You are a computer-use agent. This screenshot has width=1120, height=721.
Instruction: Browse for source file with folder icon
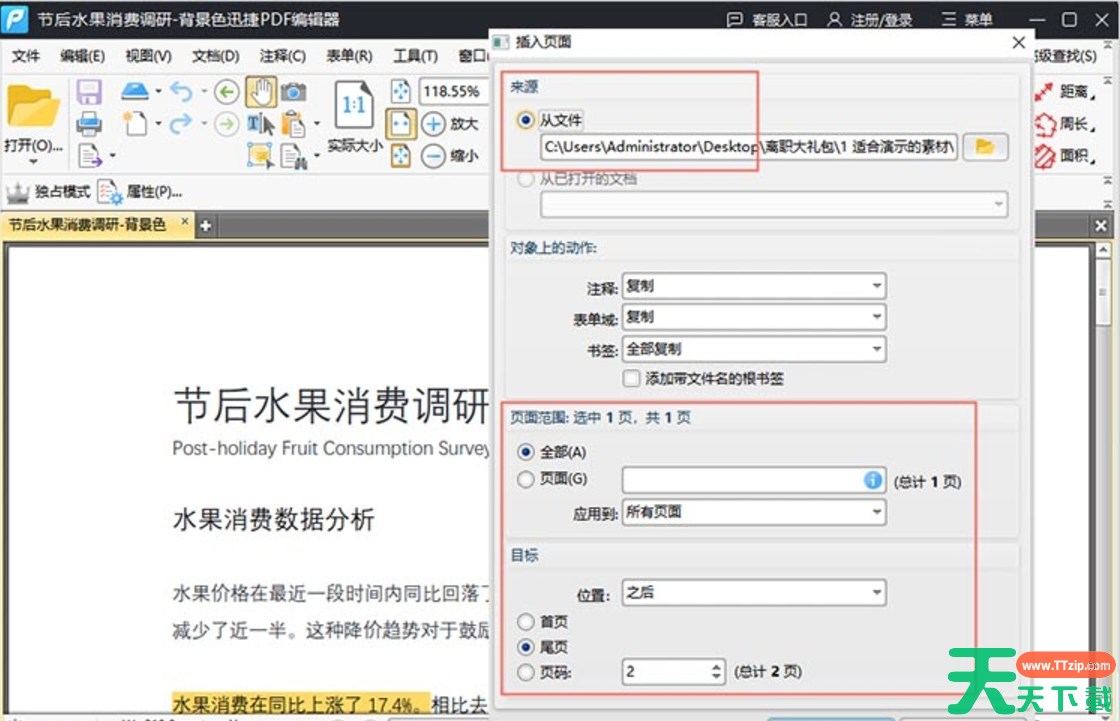coord(985,147)
